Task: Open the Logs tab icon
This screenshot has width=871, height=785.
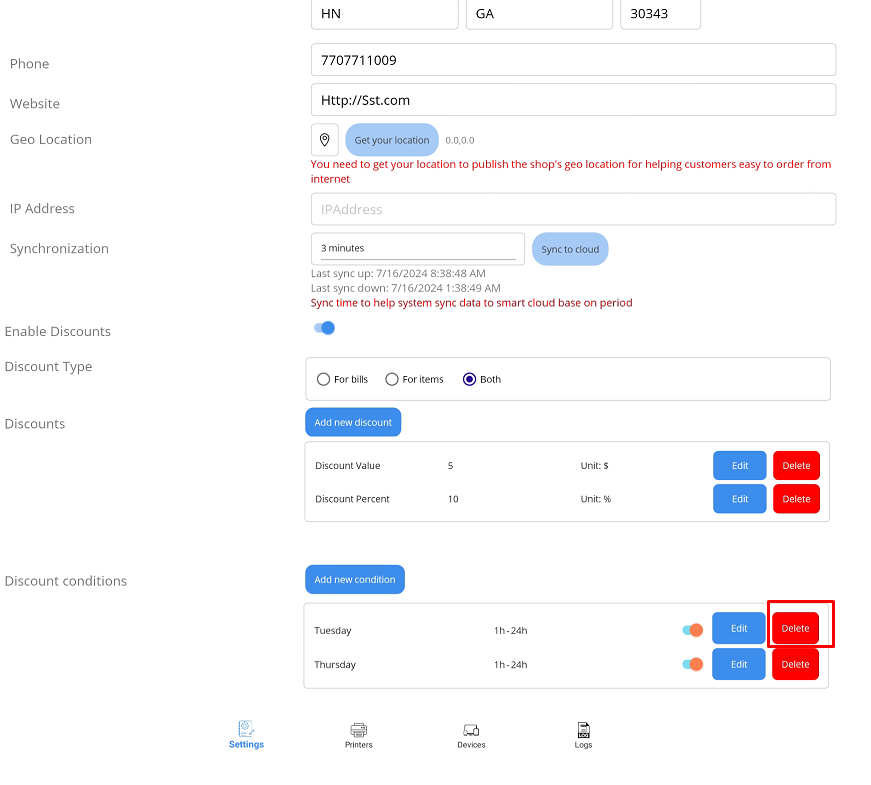Action: point(584,730)
